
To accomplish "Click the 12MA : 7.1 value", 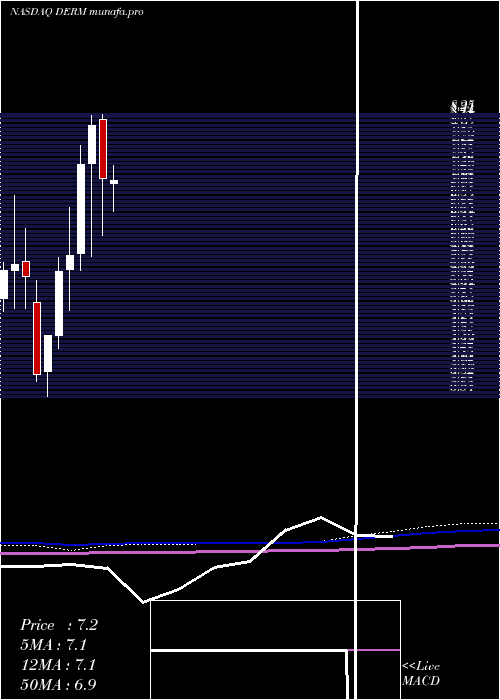I will click(58, 665).
